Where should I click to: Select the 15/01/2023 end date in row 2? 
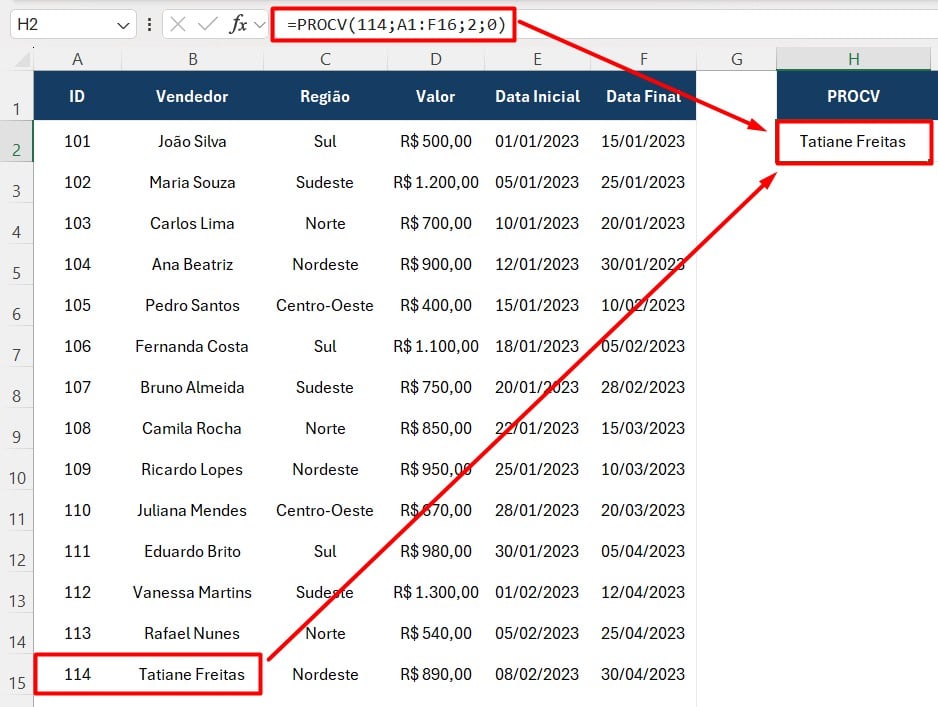pos(643,142)
